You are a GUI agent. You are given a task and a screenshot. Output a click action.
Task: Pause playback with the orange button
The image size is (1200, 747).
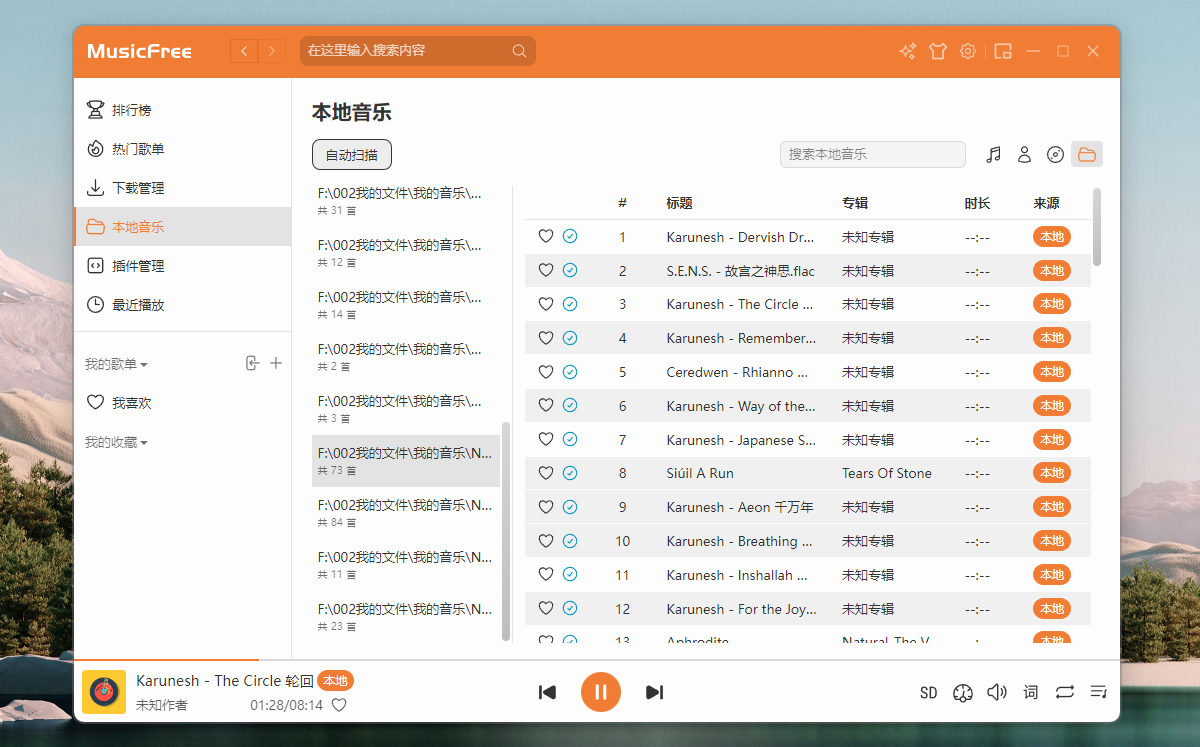tap(600, 692)
